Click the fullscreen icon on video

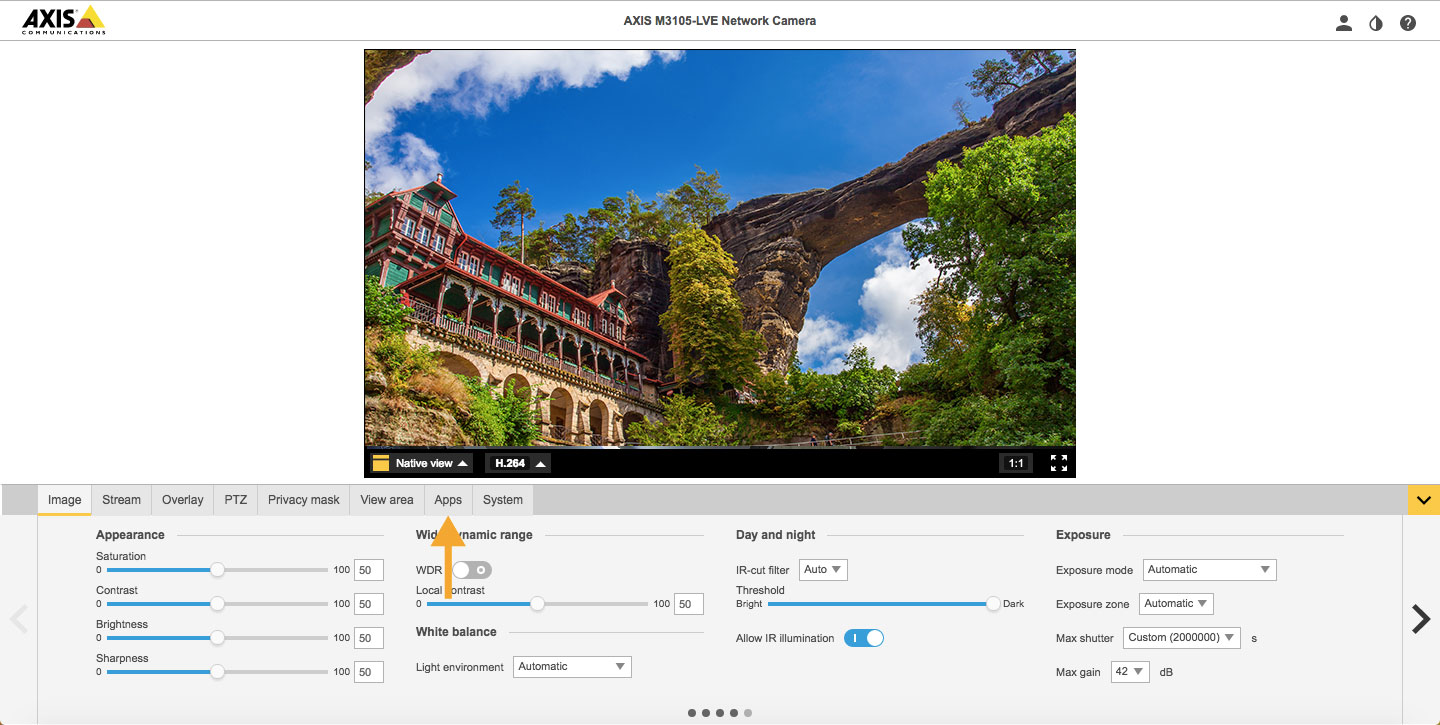point(1059,463)
